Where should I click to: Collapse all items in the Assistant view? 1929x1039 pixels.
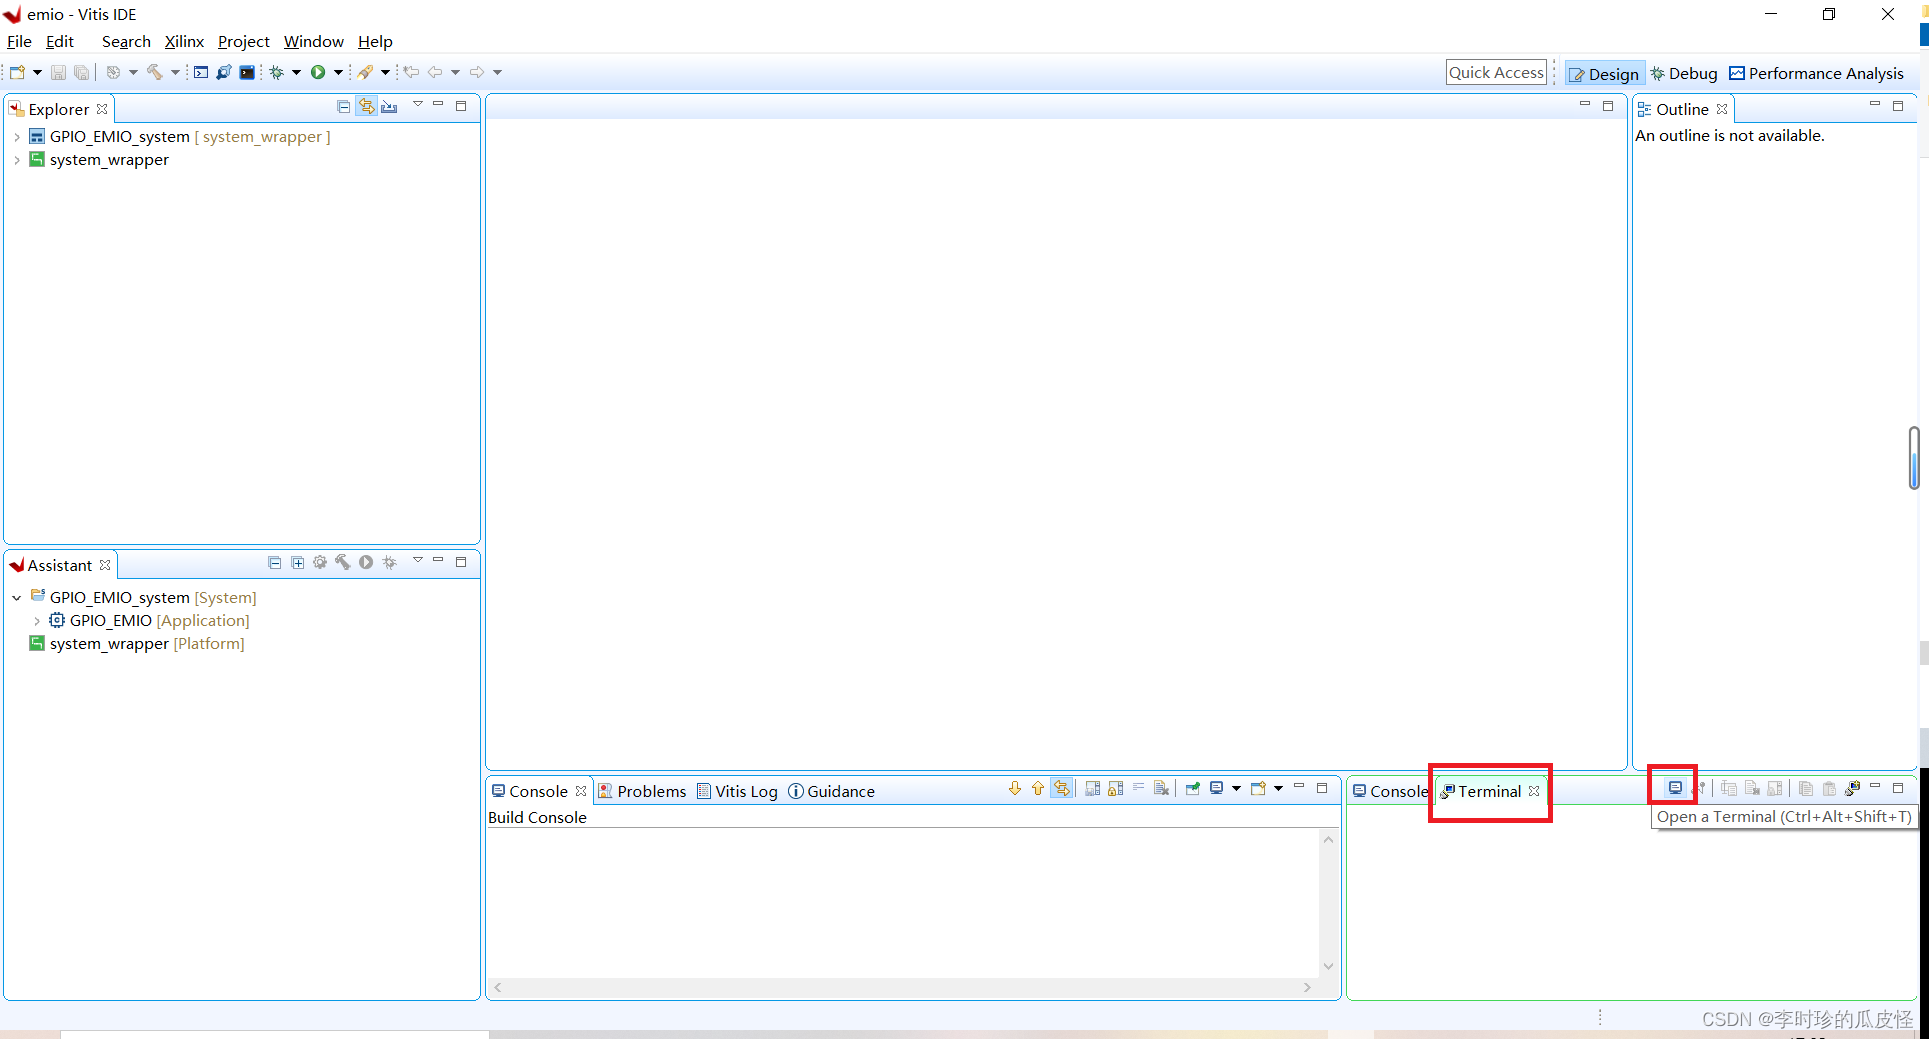(x=274, y=563)
